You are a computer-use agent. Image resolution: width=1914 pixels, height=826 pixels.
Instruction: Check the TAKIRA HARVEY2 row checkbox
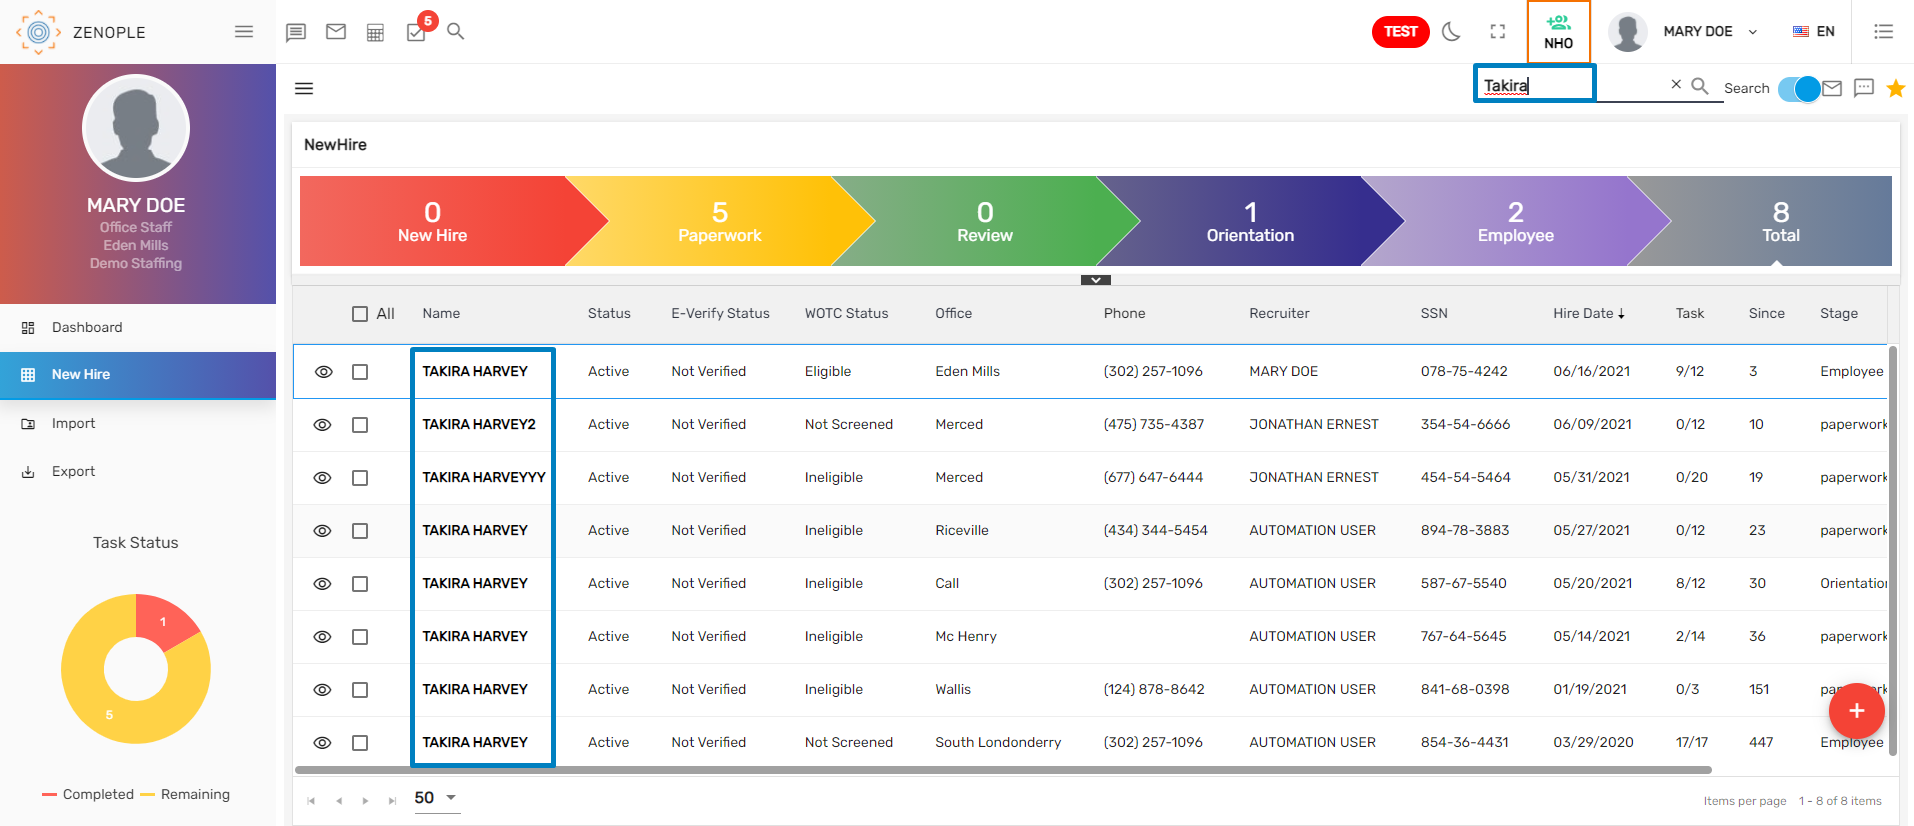tap(360, 425)
